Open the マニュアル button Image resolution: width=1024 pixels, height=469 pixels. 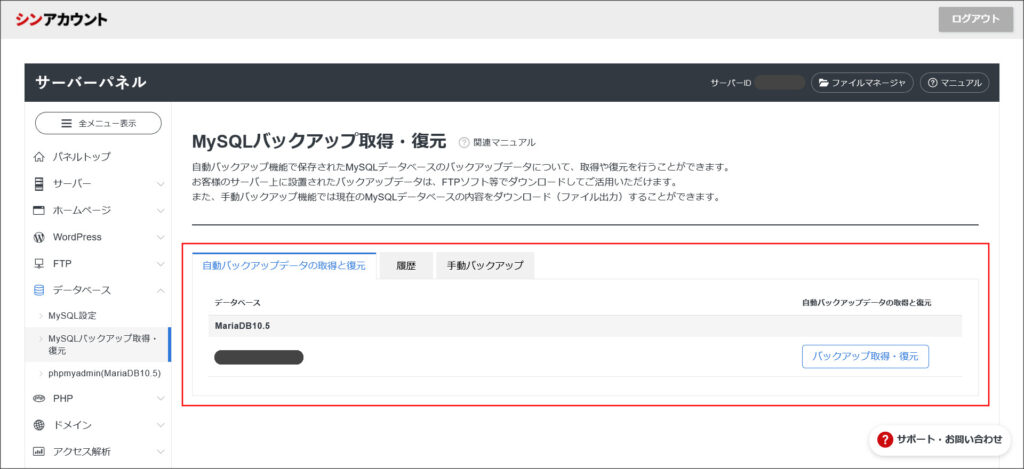[x=955, y=83]
